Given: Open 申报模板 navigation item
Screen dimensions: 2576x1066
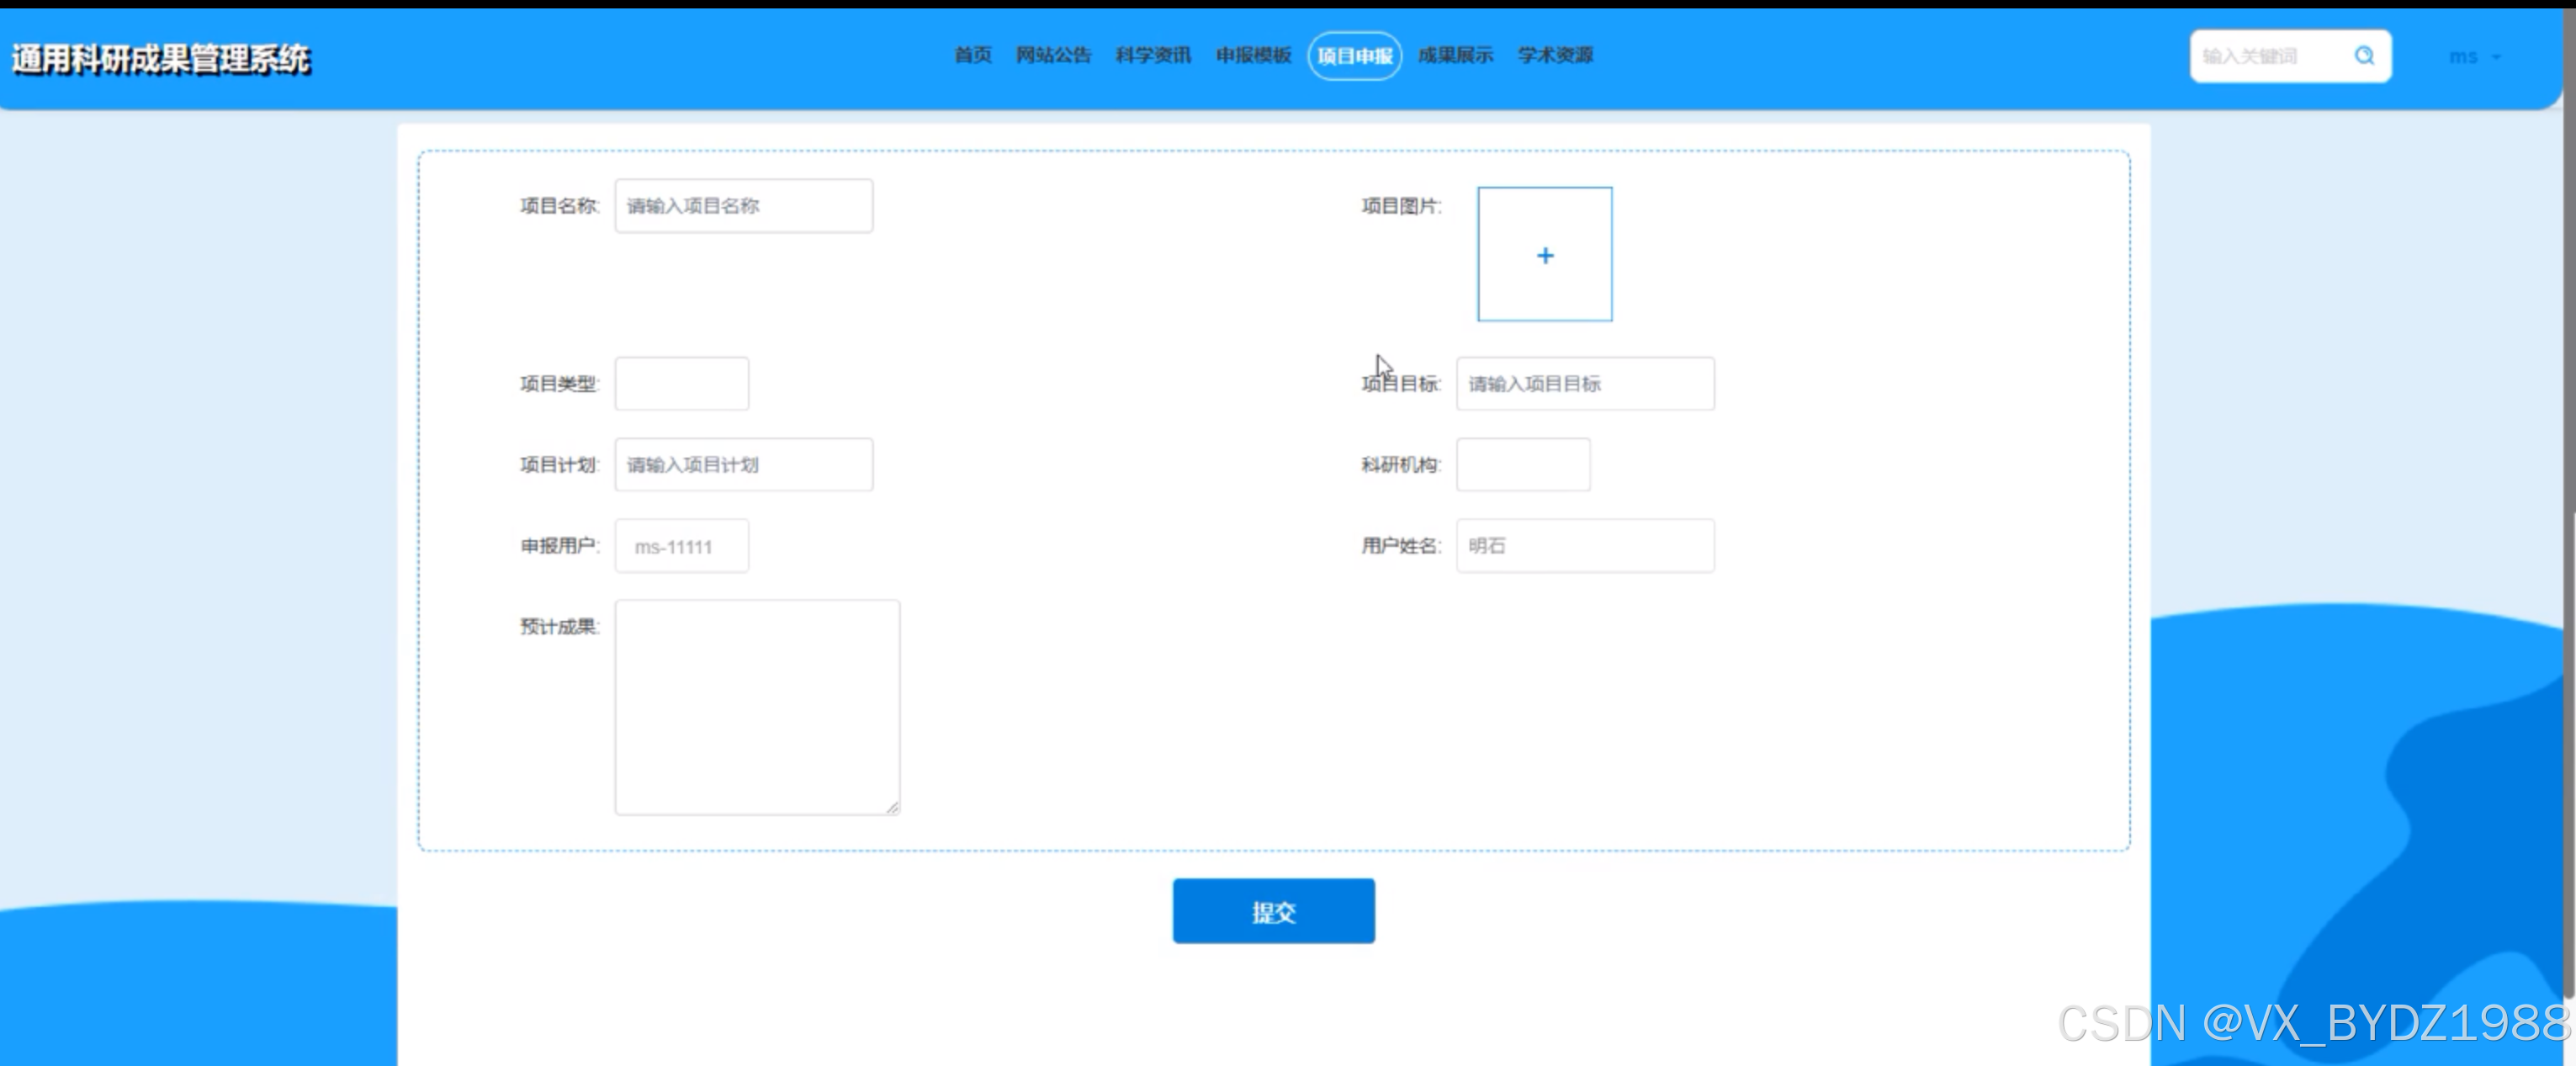Looking at the screenshot, I should pyautogui.click(x=1253, y=55).
